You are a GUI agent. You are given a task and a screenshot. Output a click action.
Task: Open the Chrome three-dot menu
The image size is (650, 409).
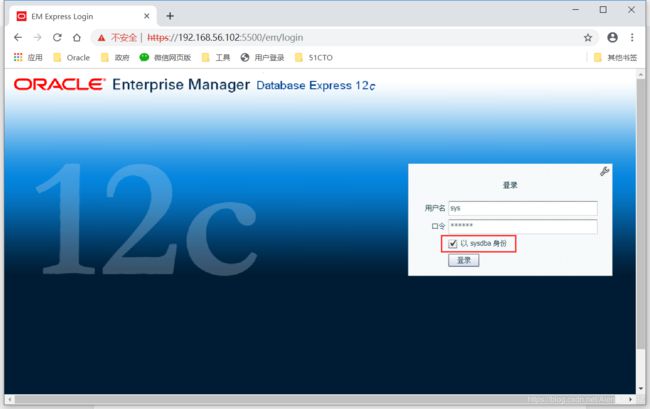(632, 37)
